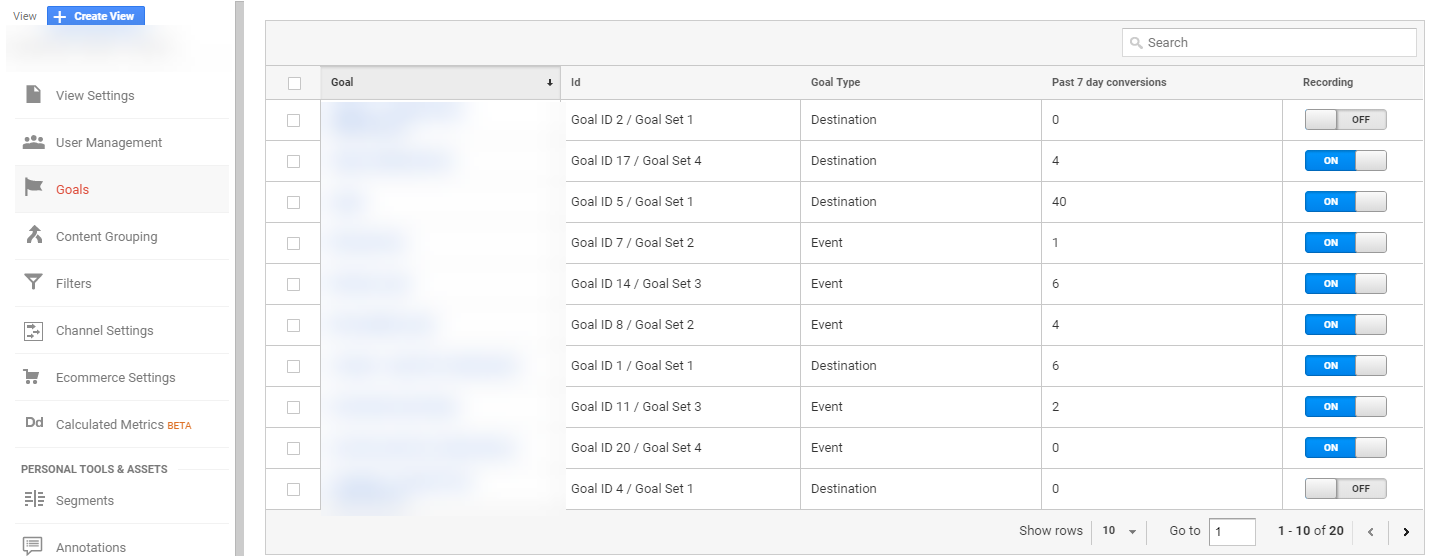Image resolution: width=1438 pixels, height=556 pixels.
Task: Click the Filters funnel icon
Action: click(x=34, y=283)
